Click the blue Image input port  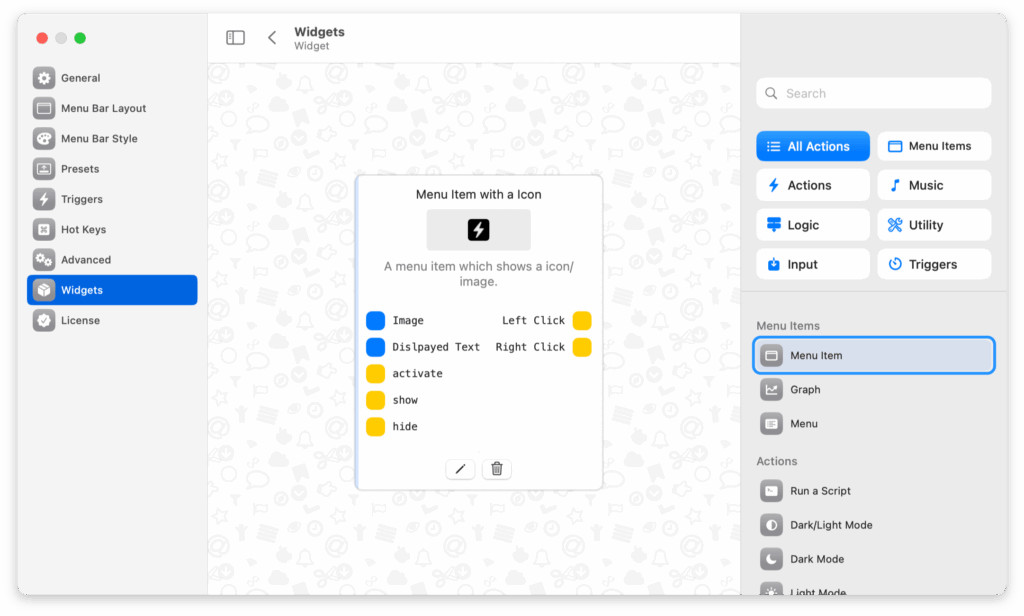tap(375, 321)
